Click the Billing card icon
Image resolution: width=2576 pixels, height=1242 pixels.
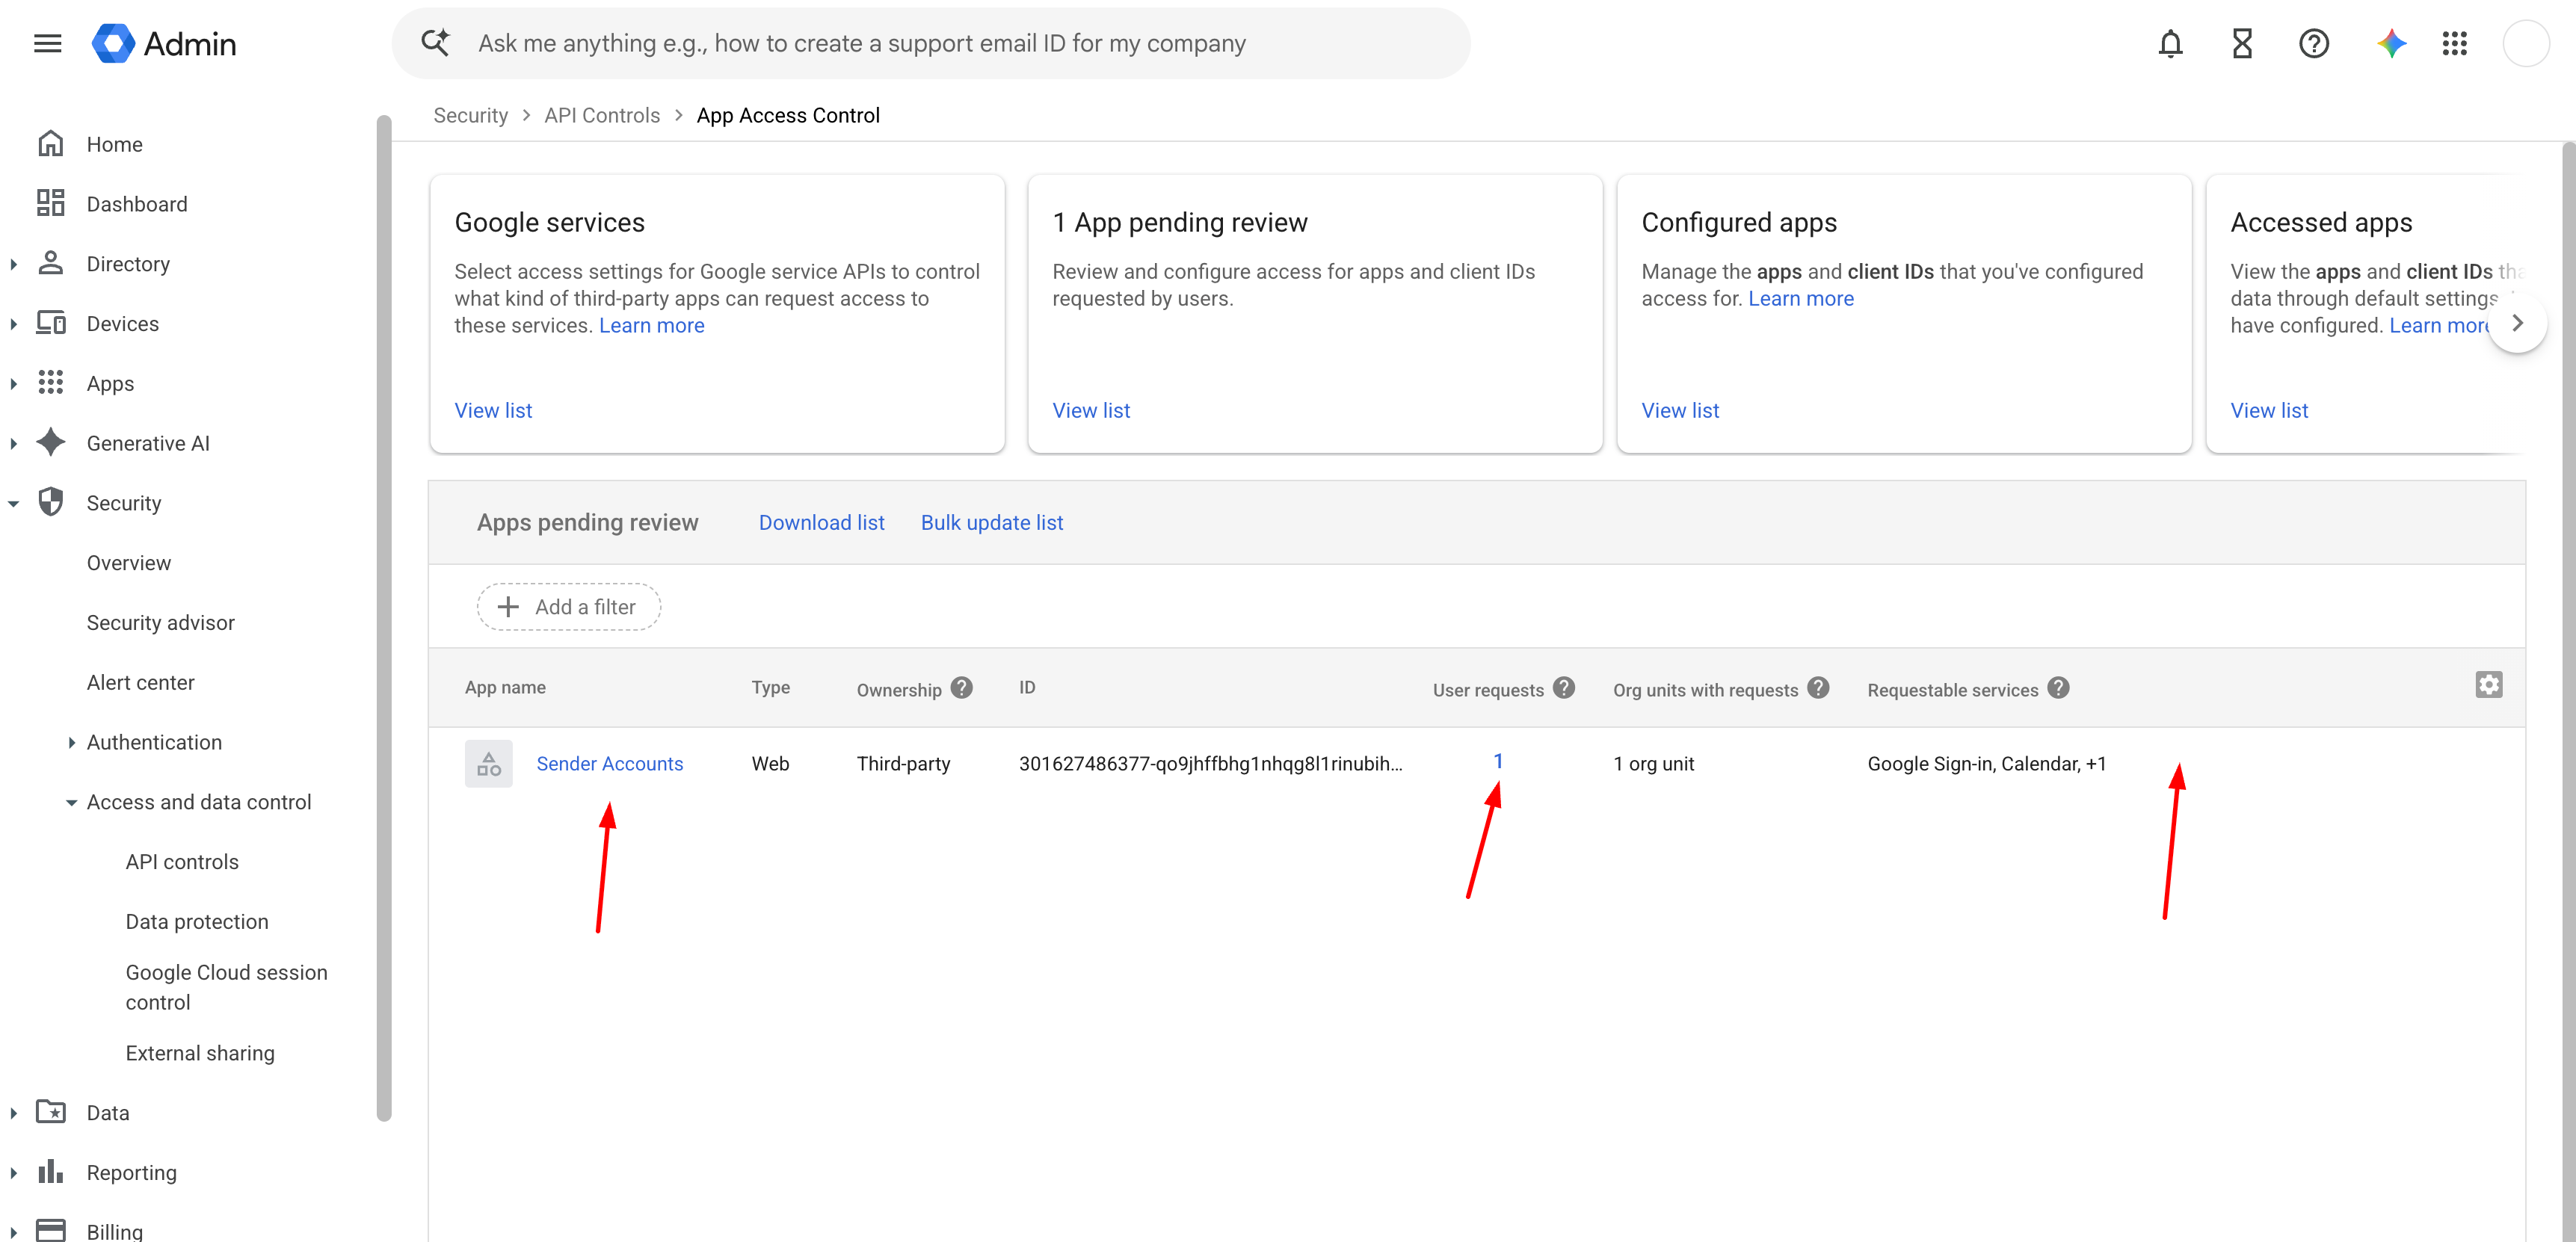(51, 1230)
